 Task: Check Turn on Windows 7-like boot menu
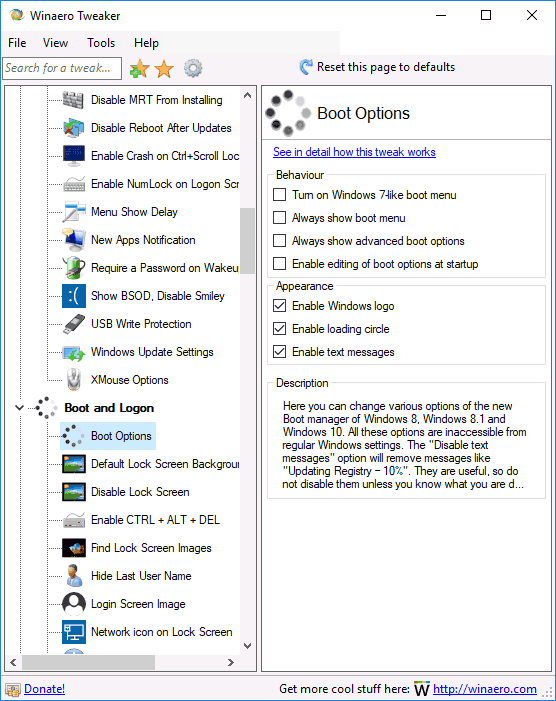click(279, 195)
